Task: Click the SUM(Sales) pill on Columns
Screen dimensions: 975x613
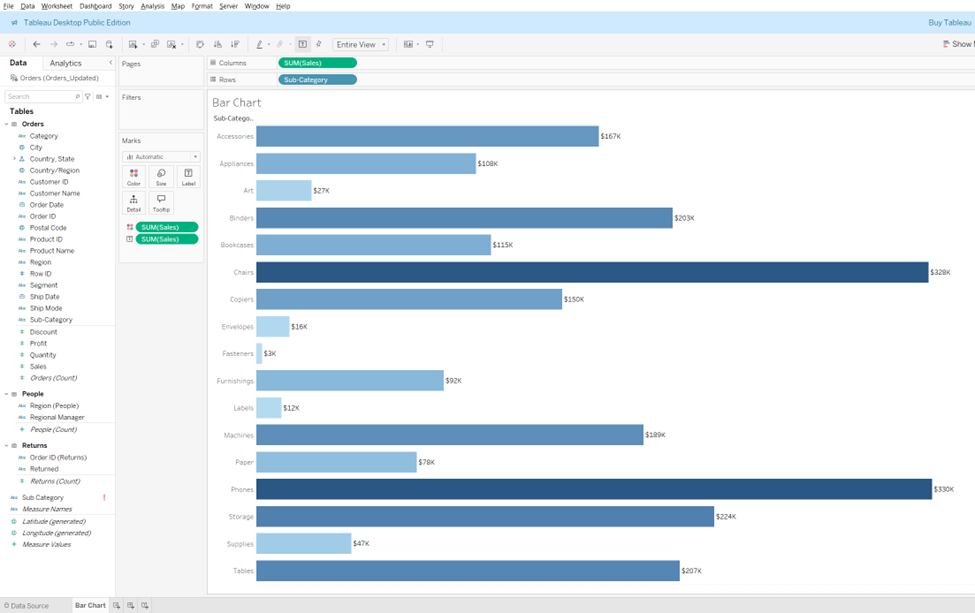Action: 317,63
